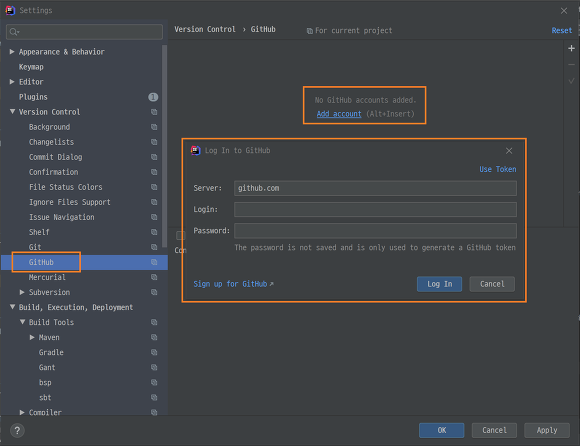580x446 pixels.
Task: Click project-level icon next to Maven
Action: [x=154, y=337]
